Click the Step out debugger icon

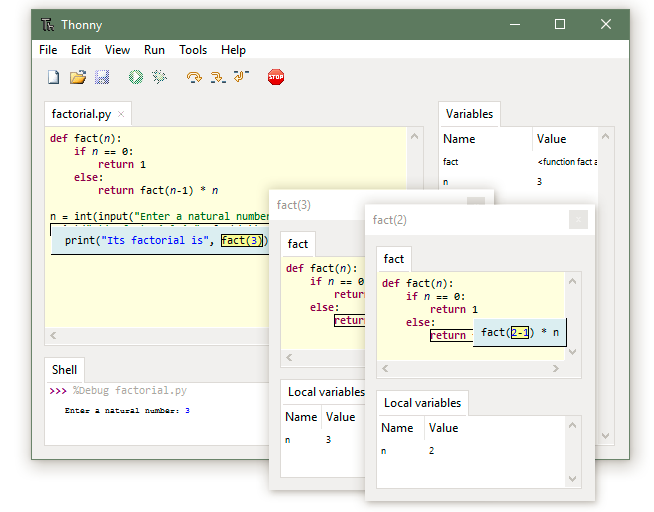[x=240, y=77]
